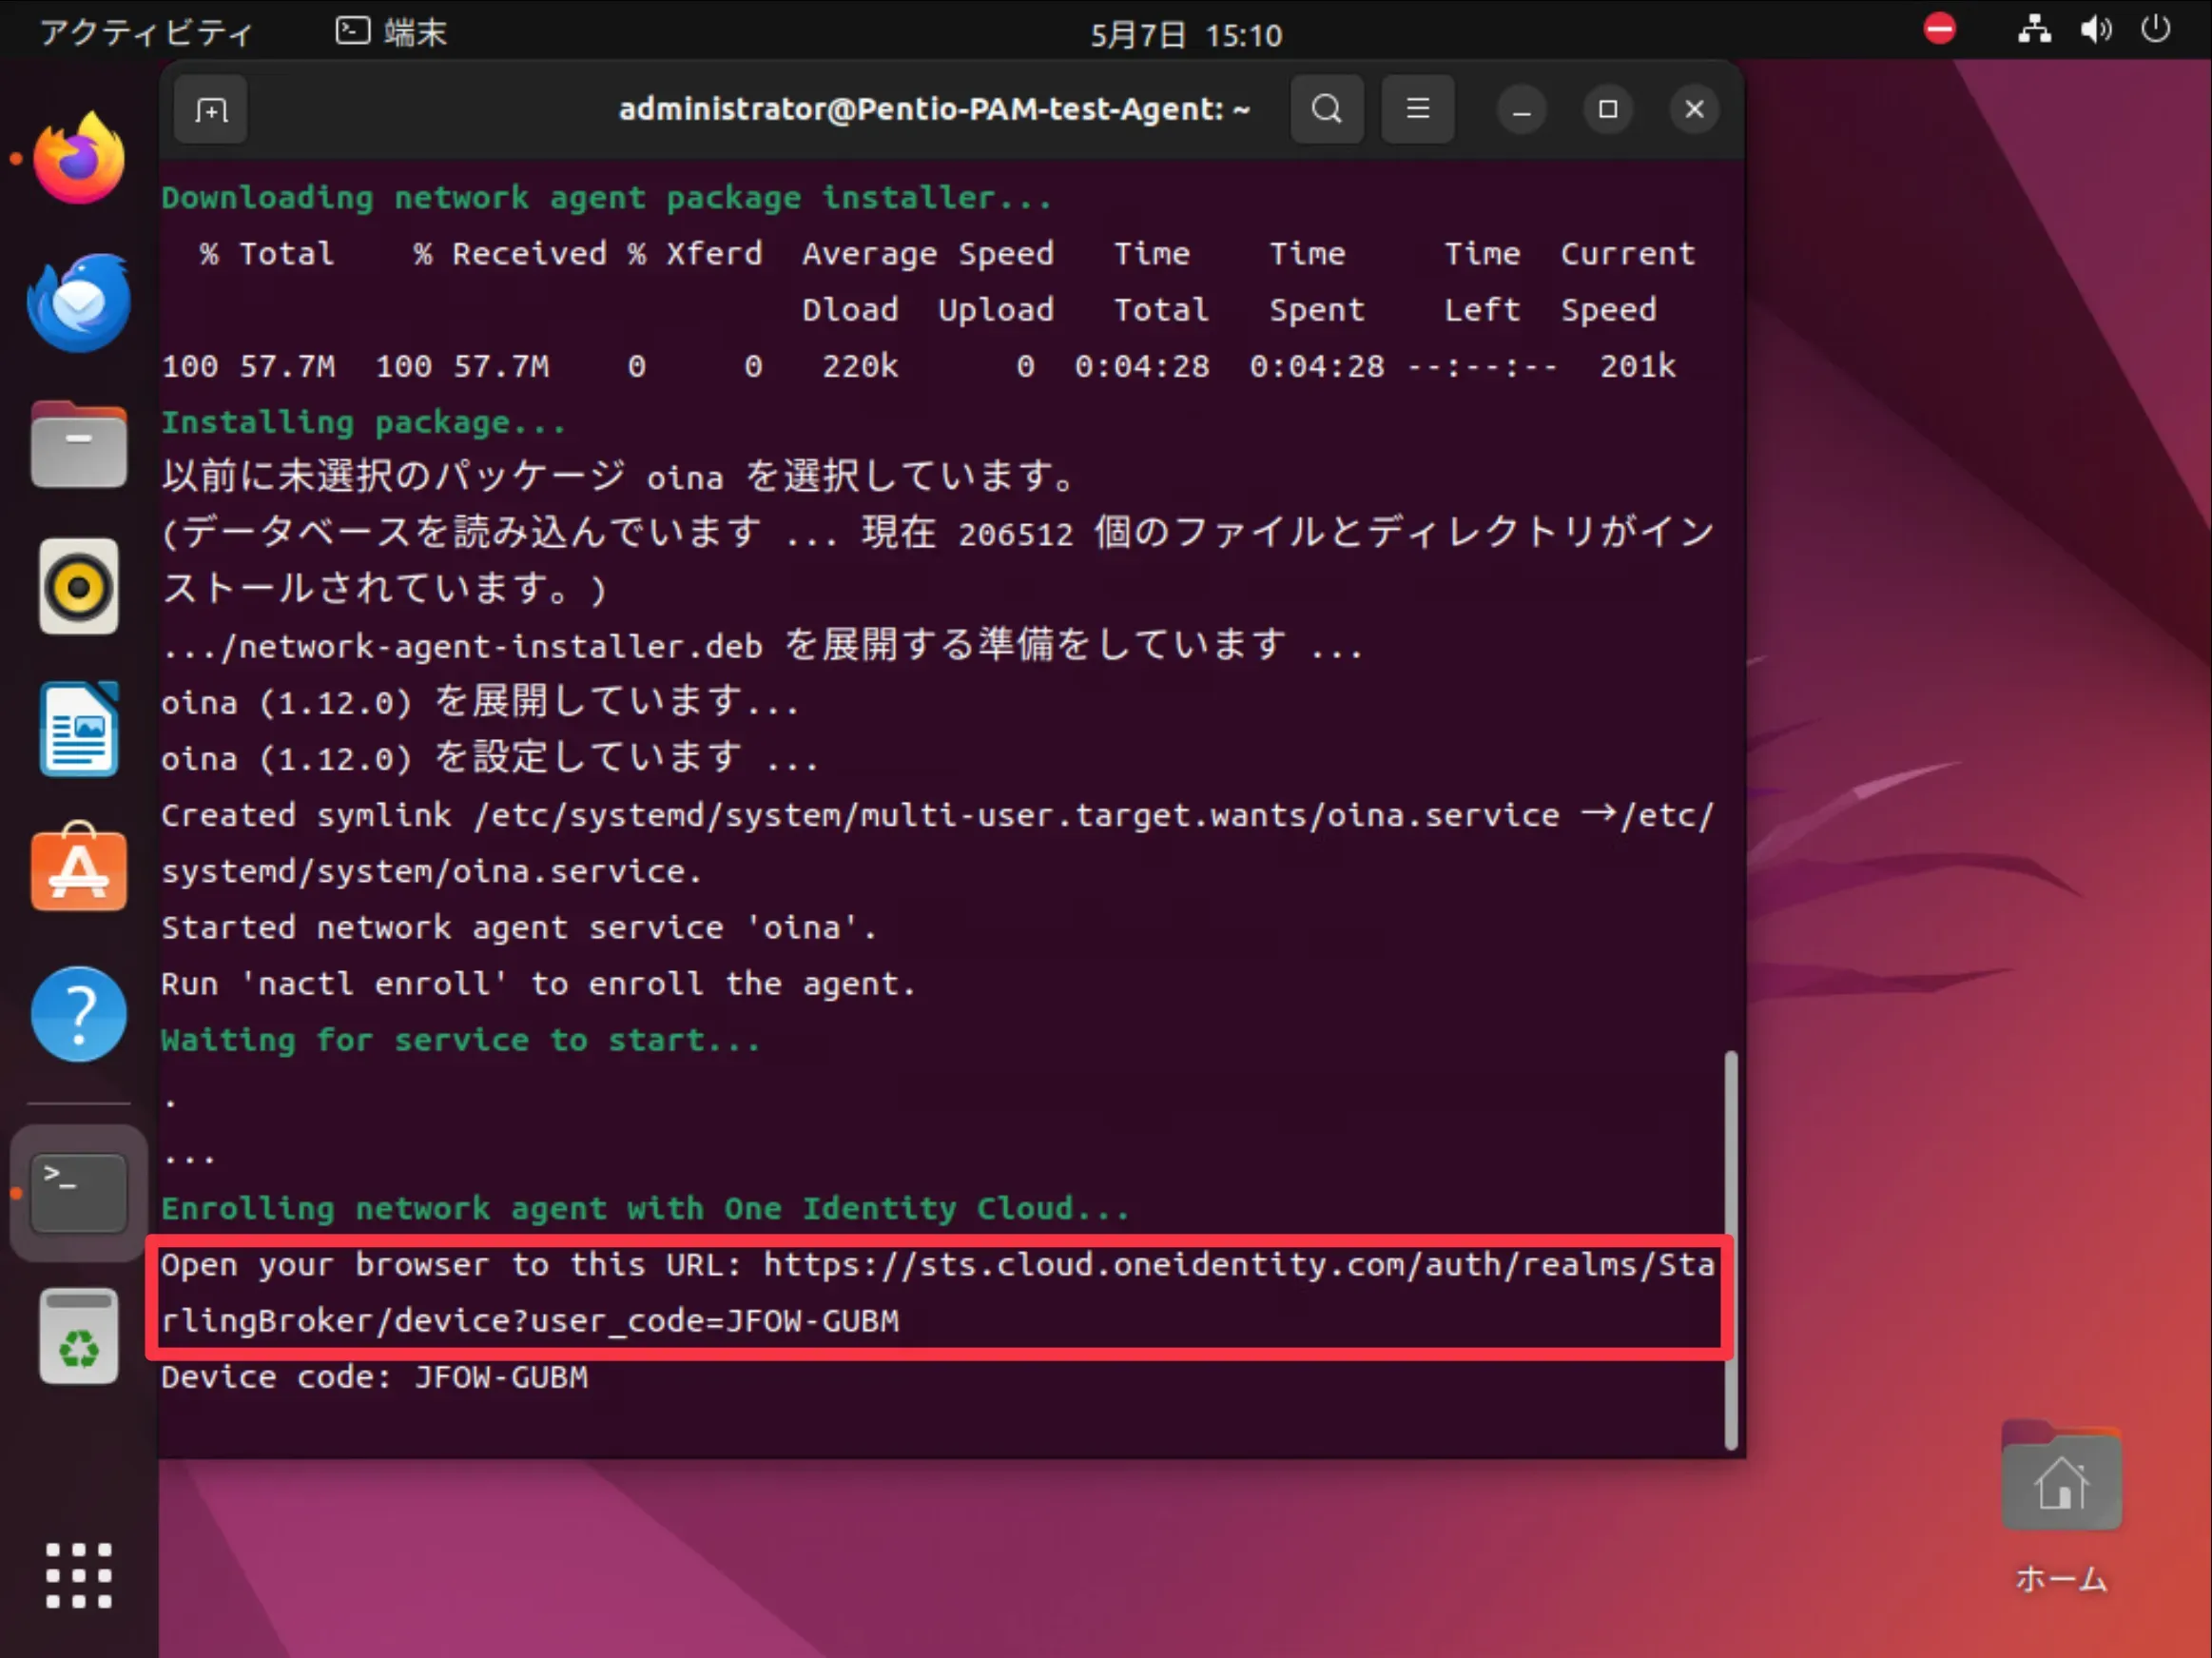Viewport: 2212px width, 1658px height.
Task: Expand system menu via power icon
Action: tap(2155, 29)
